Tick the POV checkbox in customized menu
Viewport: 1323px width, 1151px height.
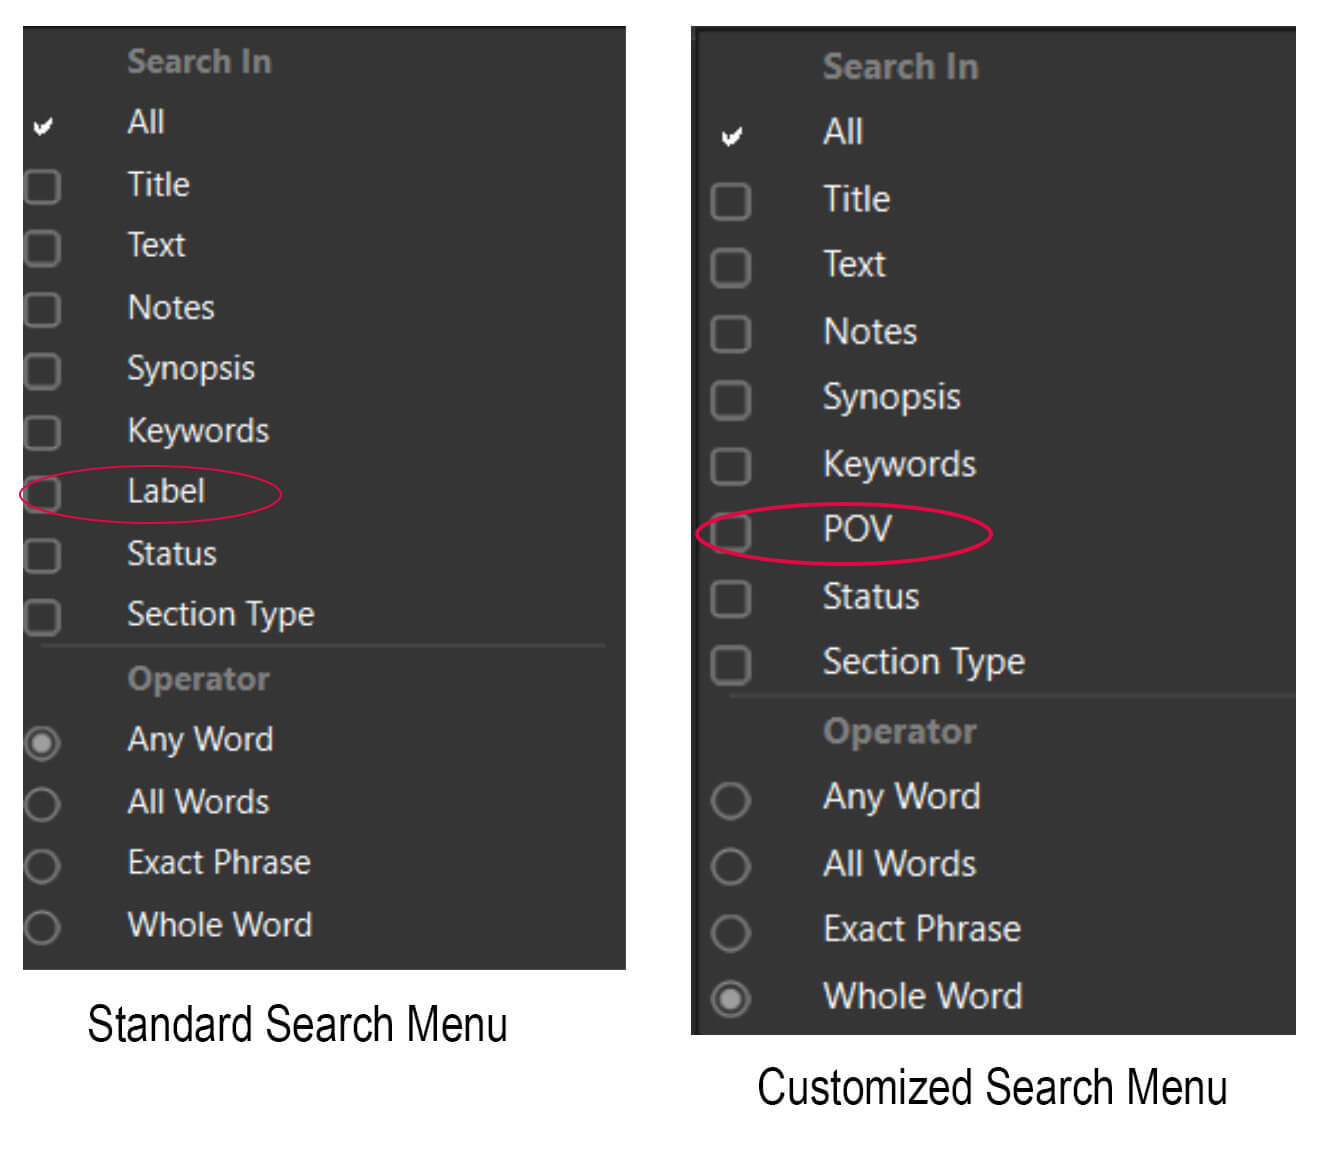pyautogui.click(x=730, y=531)
